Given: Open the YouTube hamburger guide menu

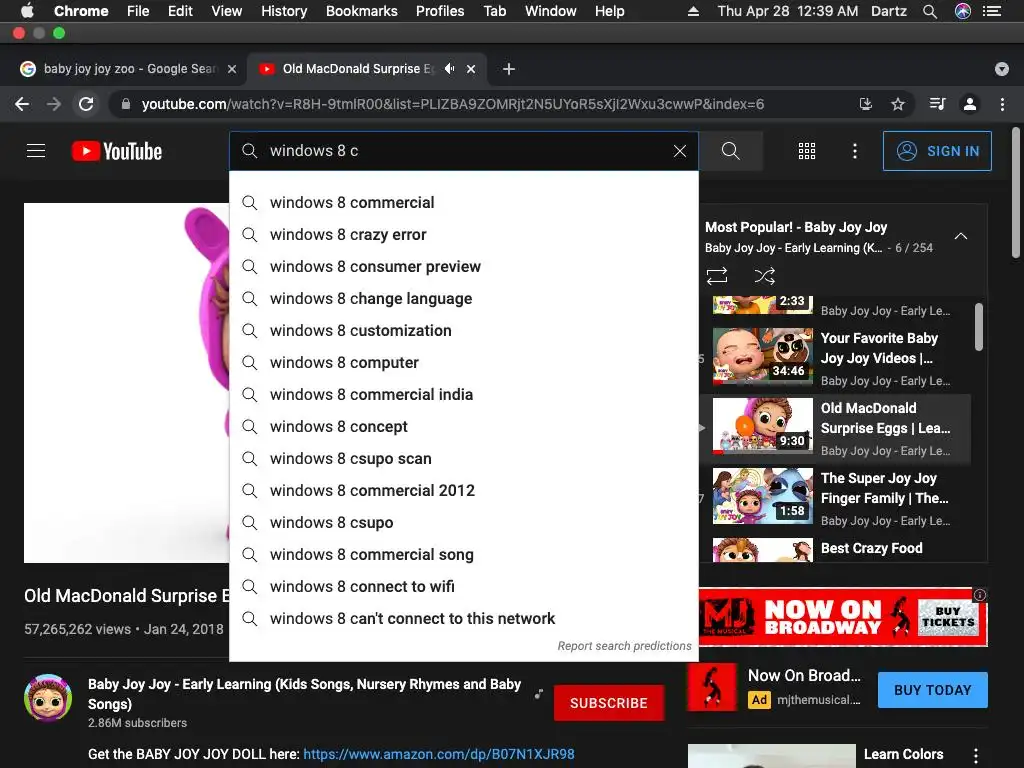Looking at the screenshot, I should point(36,151).
